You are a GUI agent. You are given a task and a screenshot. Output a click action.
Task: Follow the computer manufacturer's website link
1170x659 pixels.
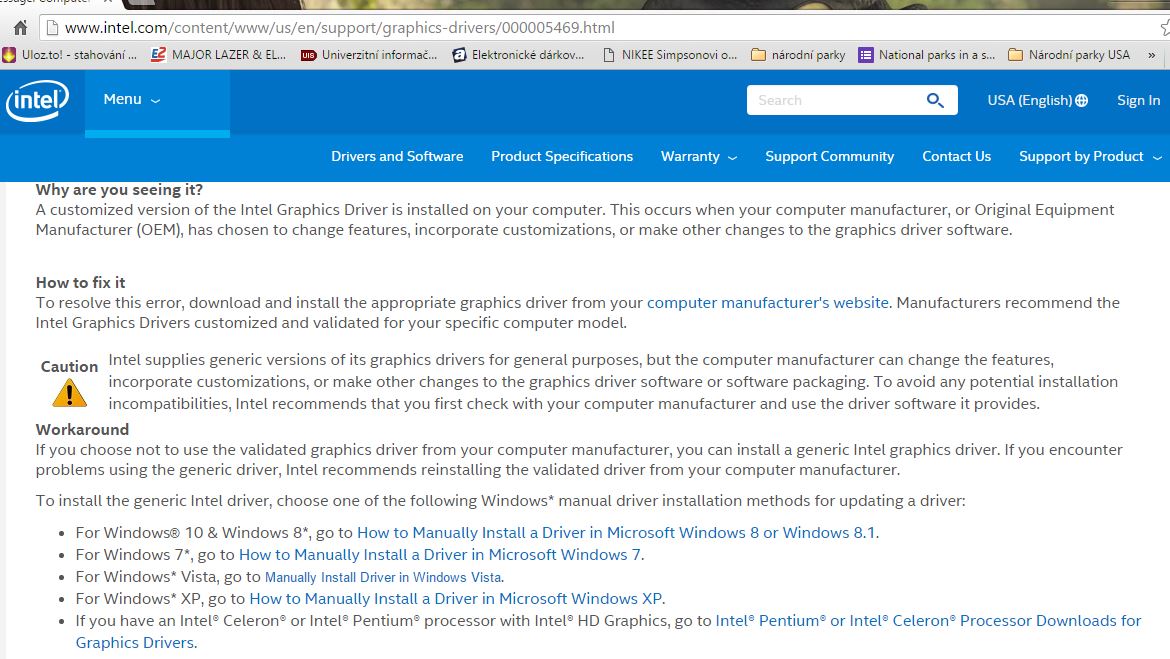tap(767, 302)
